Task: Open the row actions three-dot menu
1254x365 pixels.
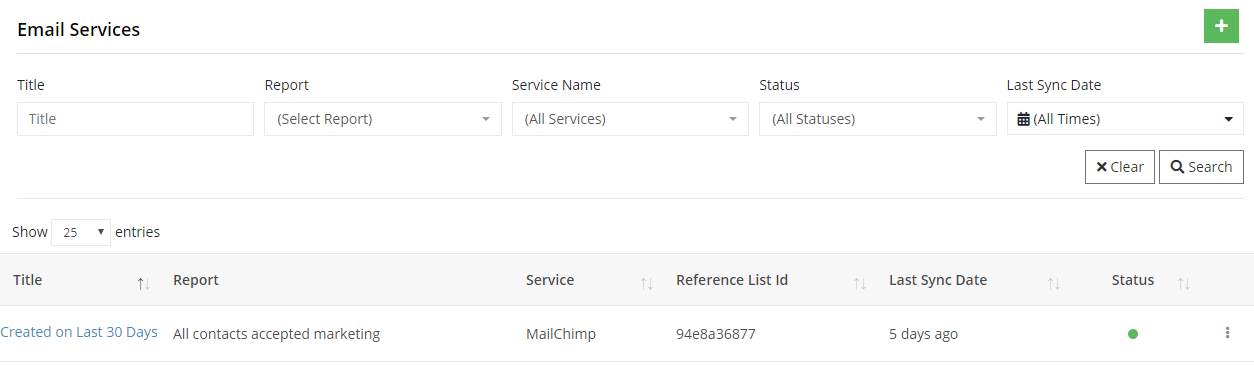Action: 1227,333
